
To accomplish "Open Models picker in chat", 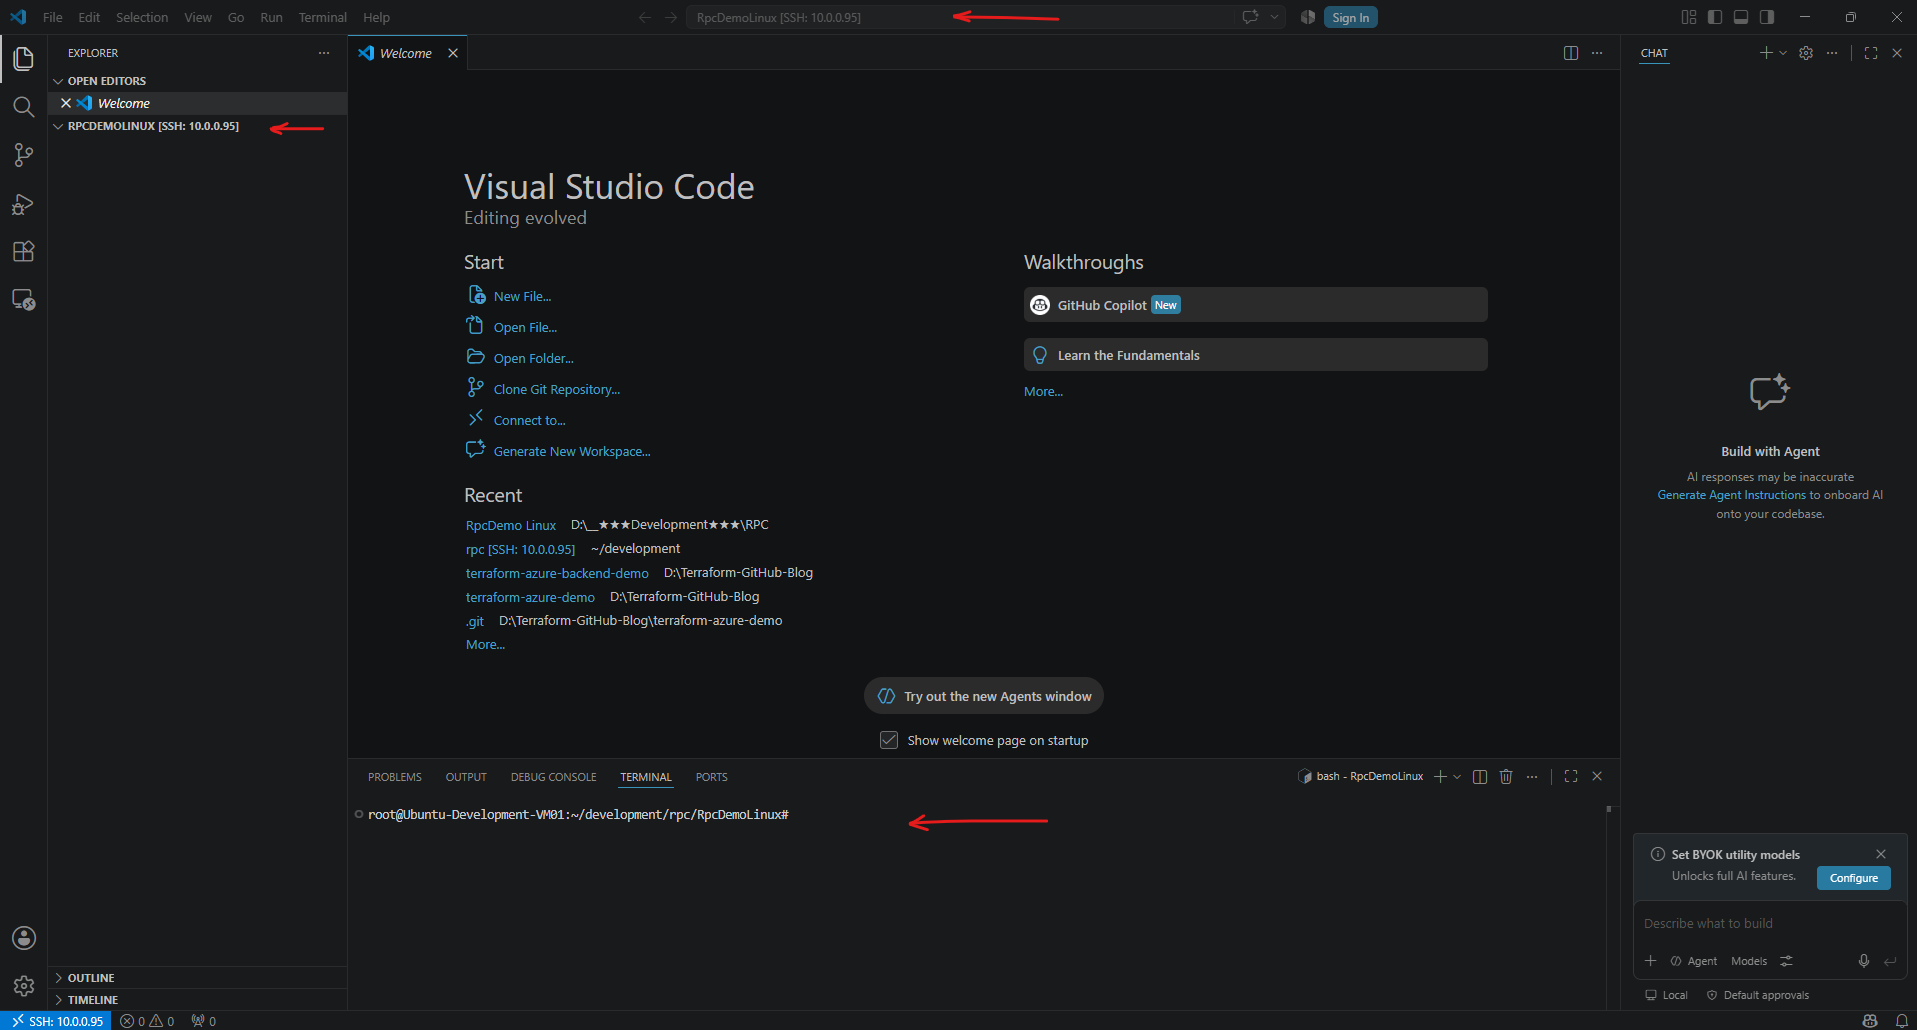I will pos(1749,961).
